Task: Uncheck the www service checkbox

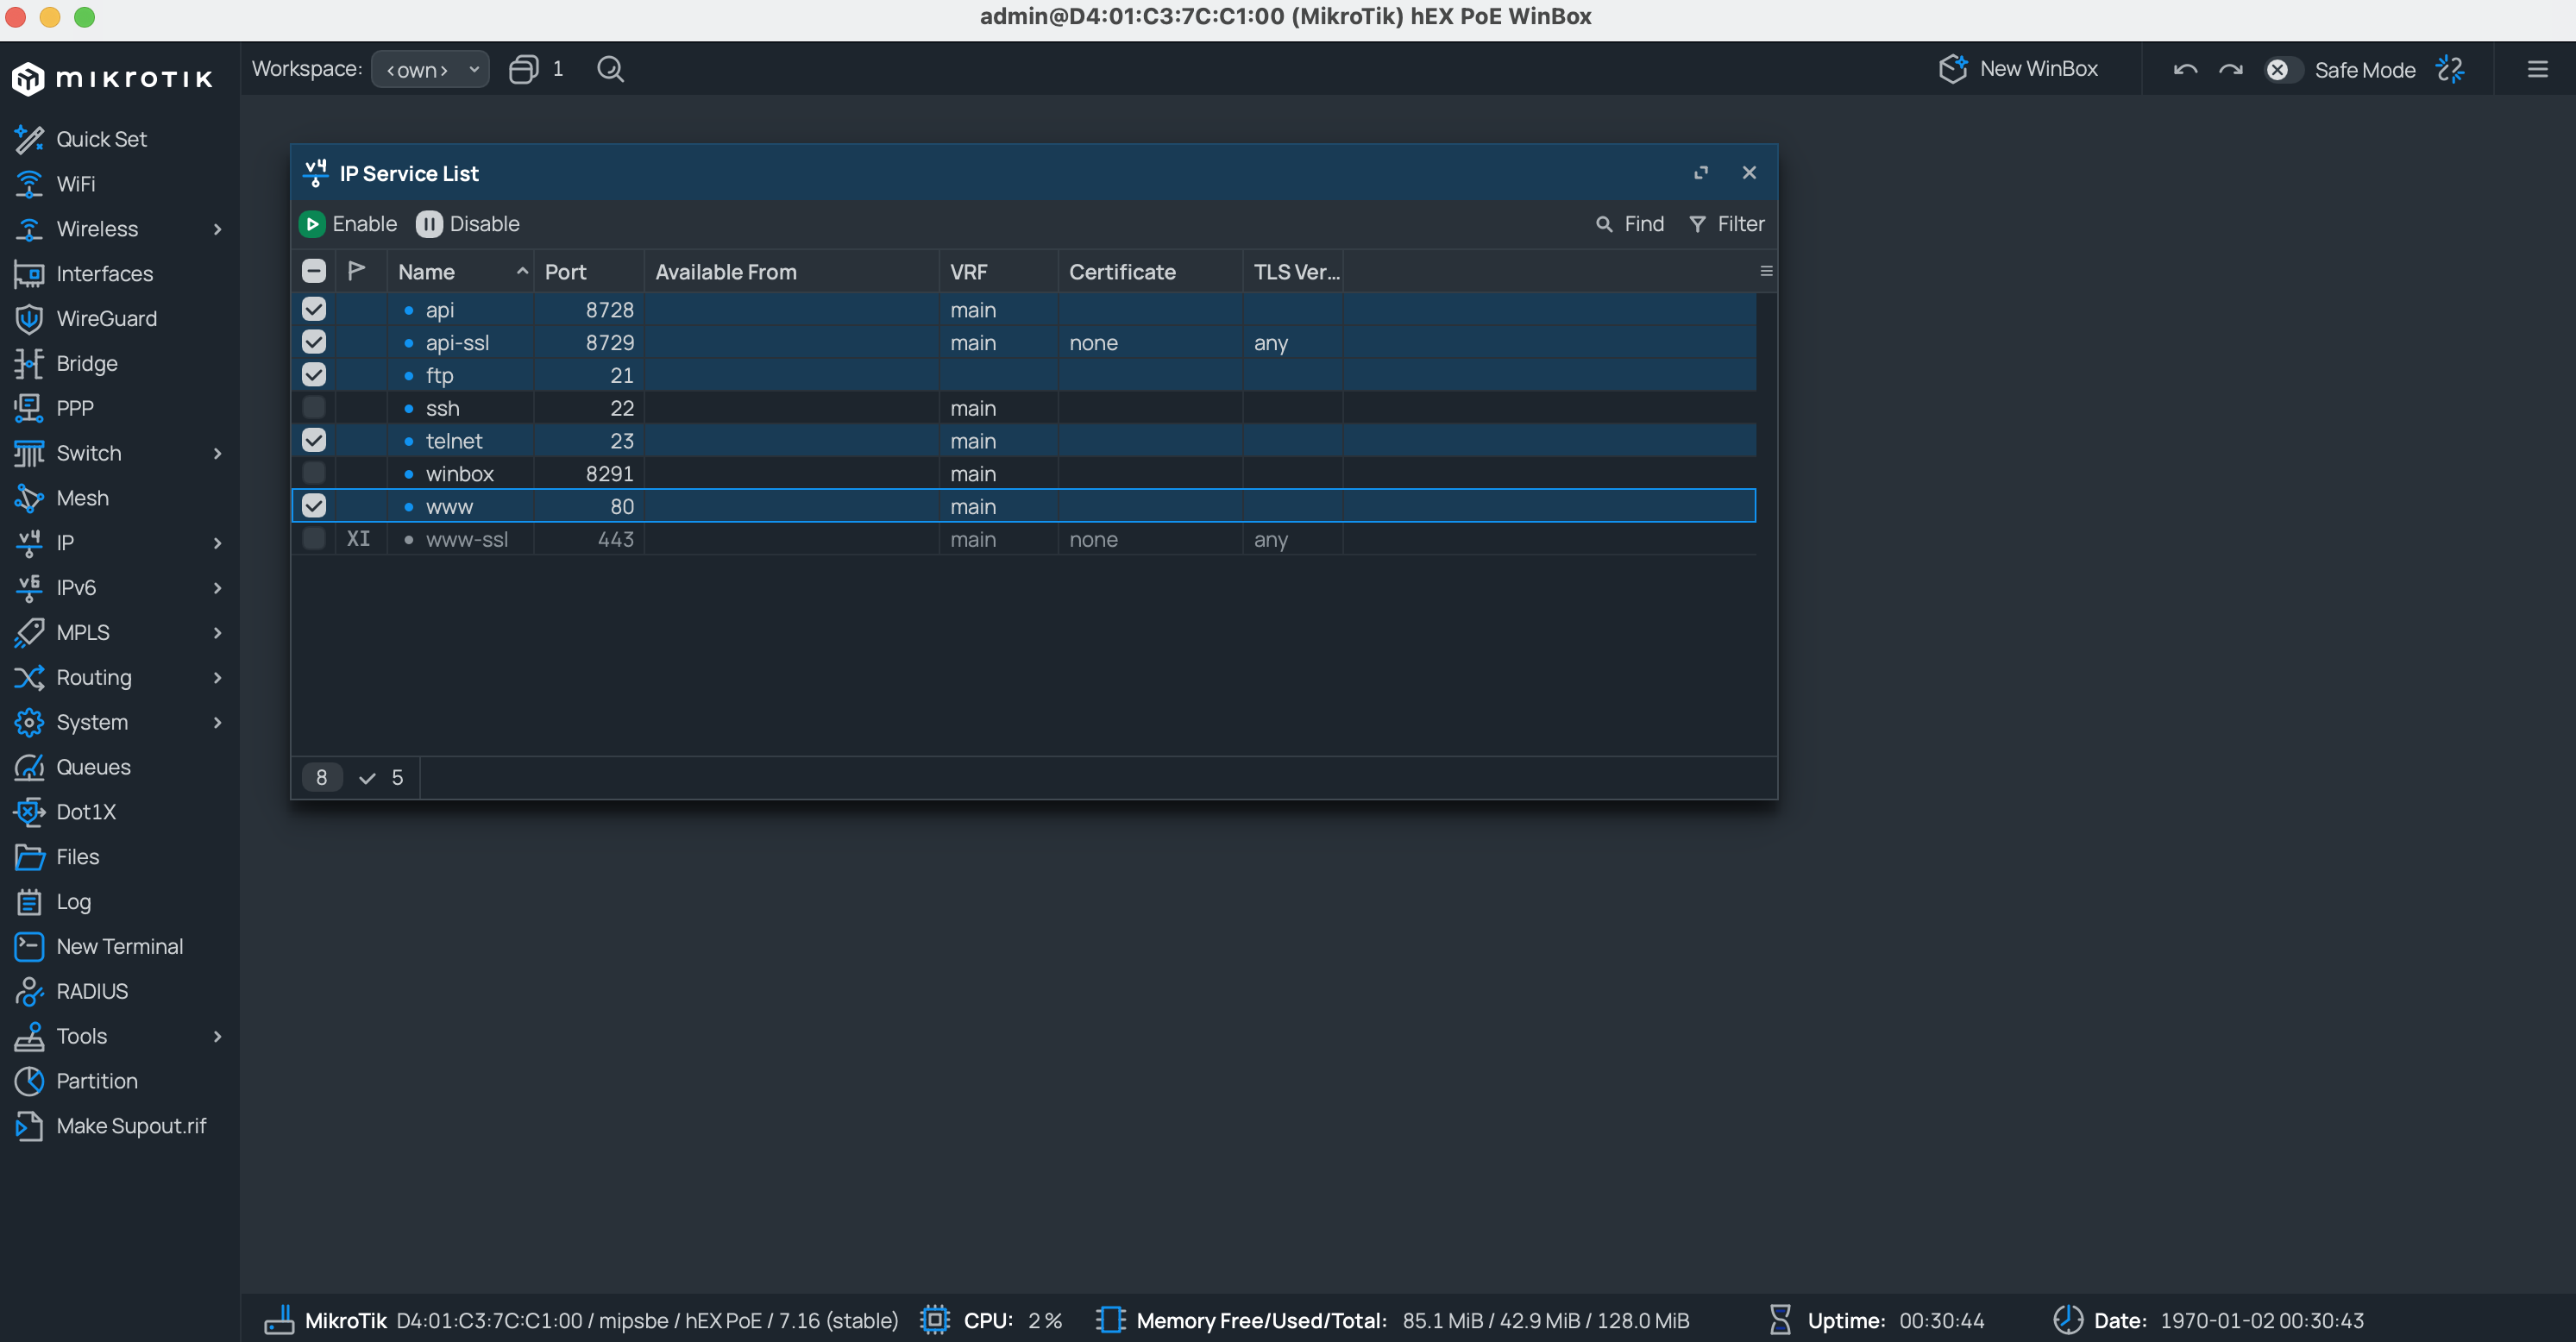Action: coord(314,506)
